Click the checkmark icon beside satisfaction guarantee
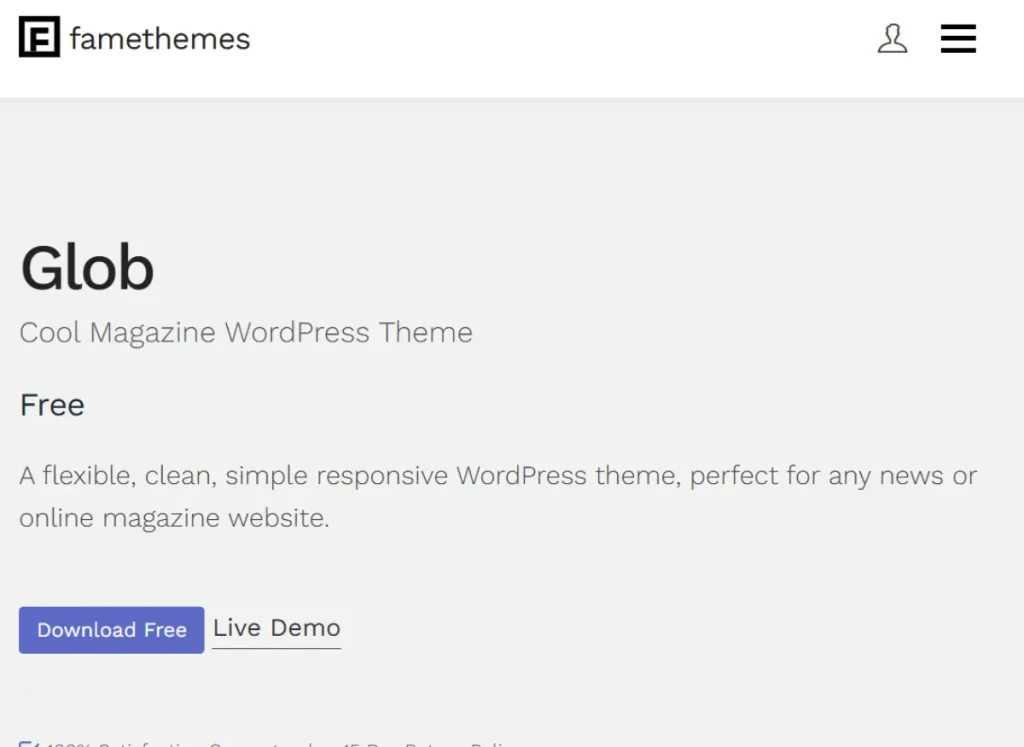This screenshot has width=1024, height=747. pos(28,744)
